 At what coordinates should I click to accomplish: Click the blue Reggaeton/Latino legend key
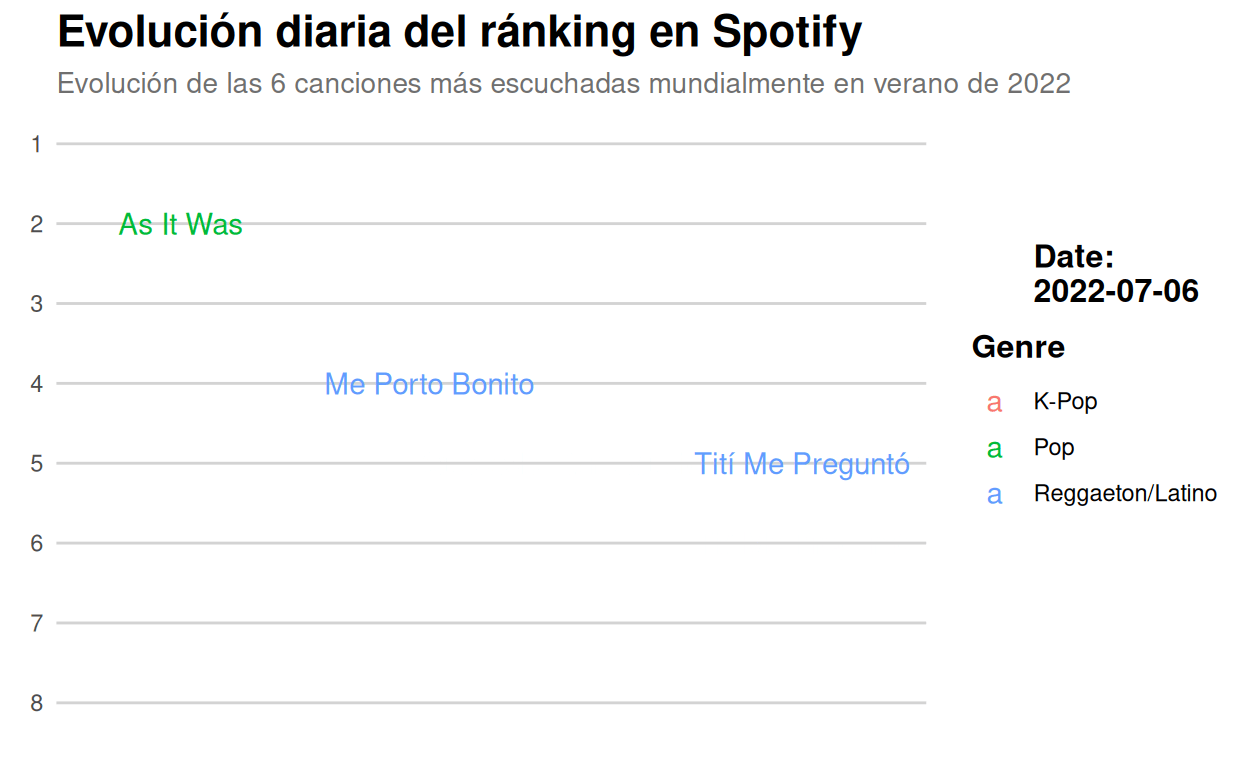click(x=994, y=495)
